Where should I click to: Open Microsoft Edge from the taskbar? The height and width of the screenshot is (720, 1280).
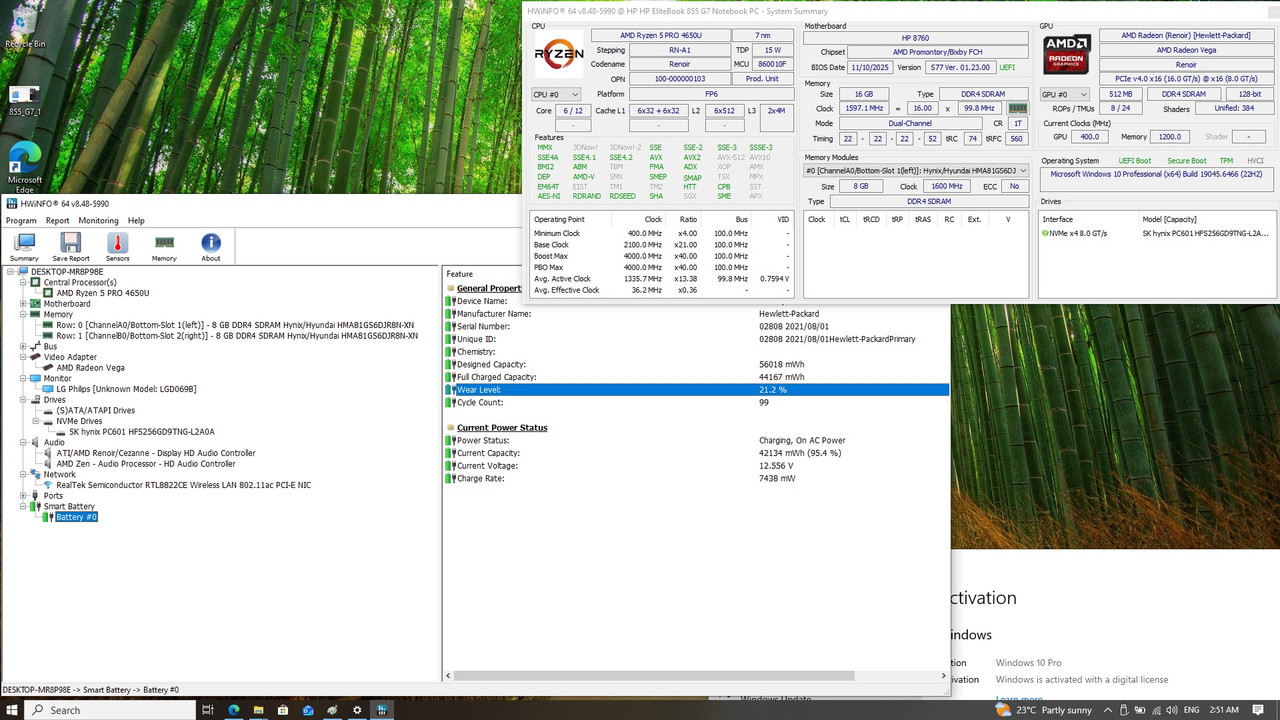(234, 710)
